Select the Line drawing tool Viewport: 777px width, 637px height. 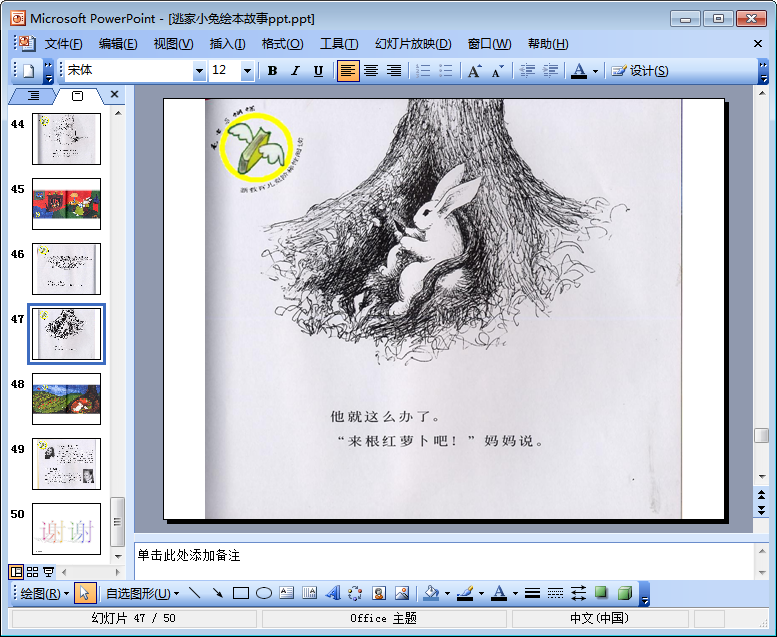tap(195, 593)
